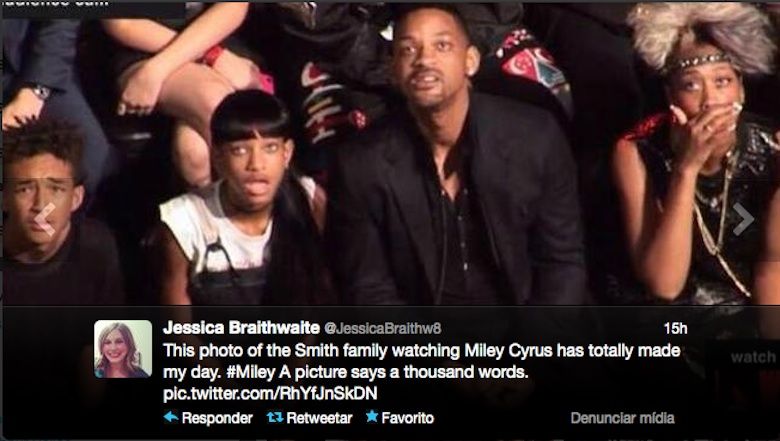This screenshot has width=780, height=441.
Task: Open the @JessicaBraithw8 handle
Action: point(383,329)
